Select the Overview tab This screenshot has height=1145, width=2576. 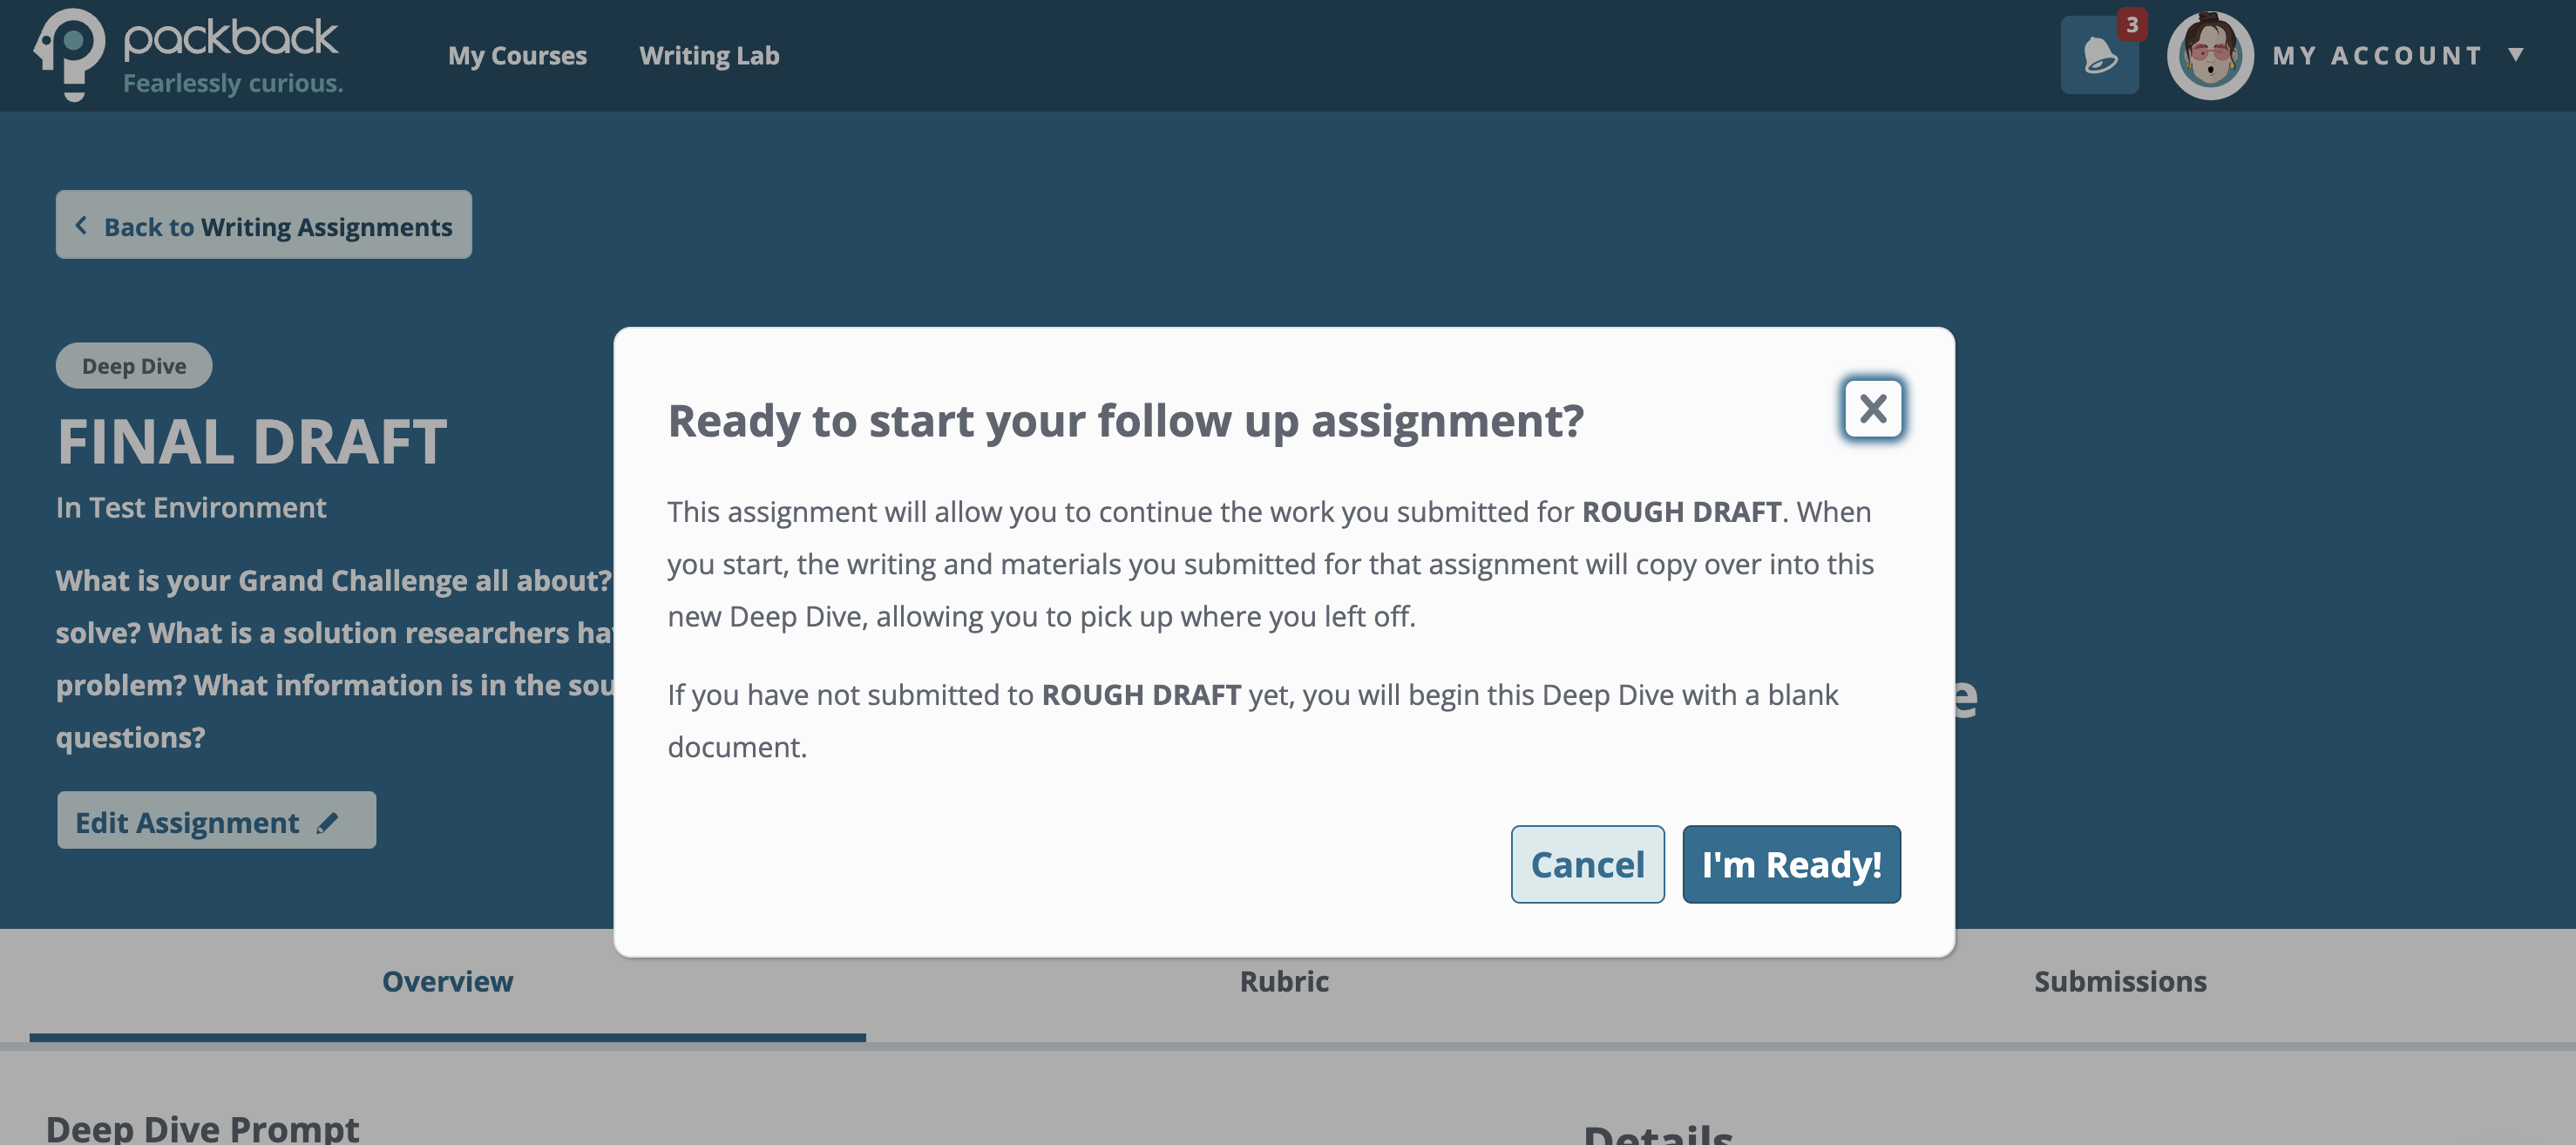pyautogui.click(x=447, y=981)
